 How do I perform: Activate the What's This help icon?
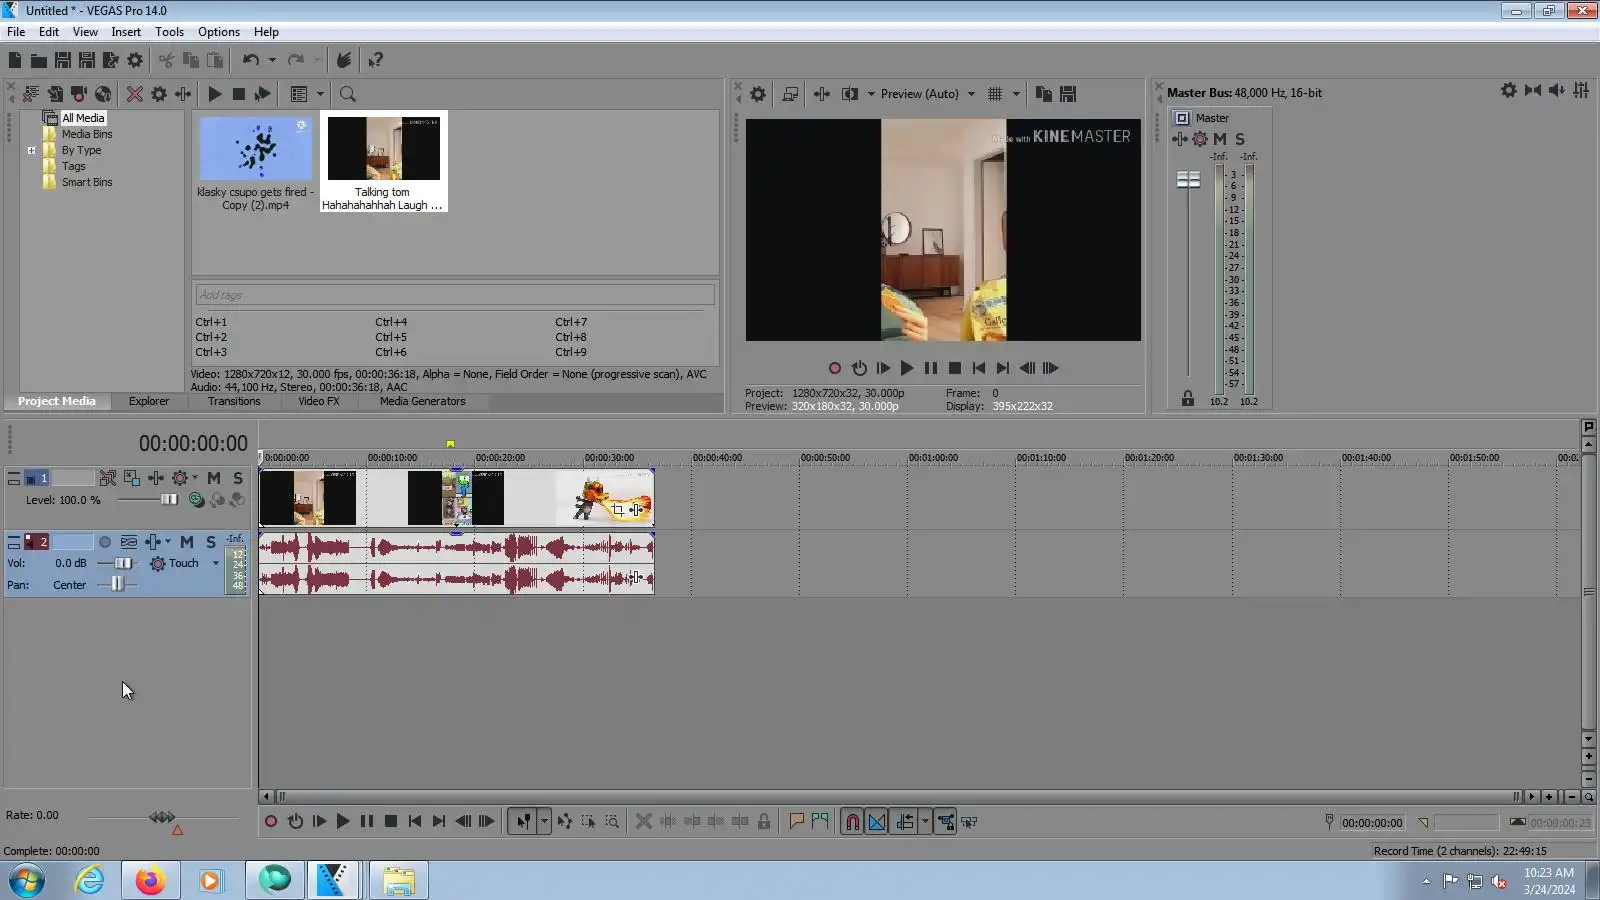(376, 60)
